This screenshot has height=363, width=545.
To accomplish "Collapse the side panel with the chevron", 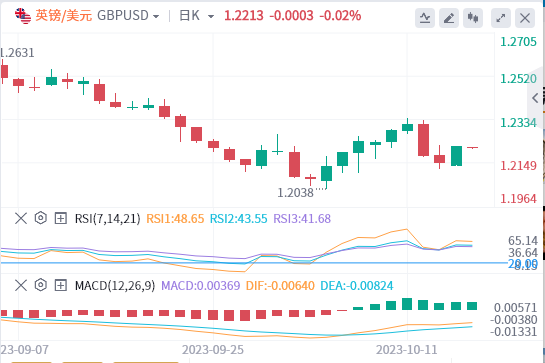I will pyautogui.click(x=536, y=98).
